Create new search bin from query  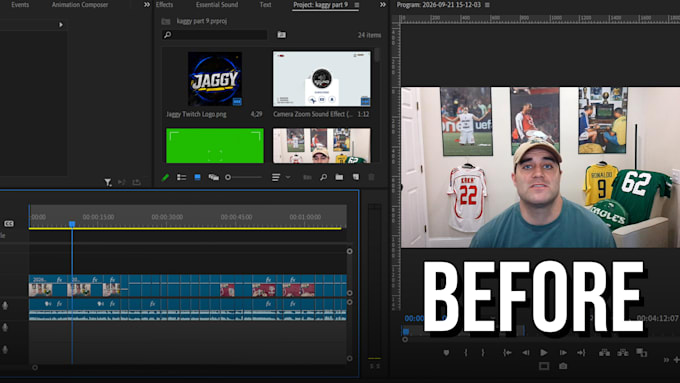(x=281, y=35)
